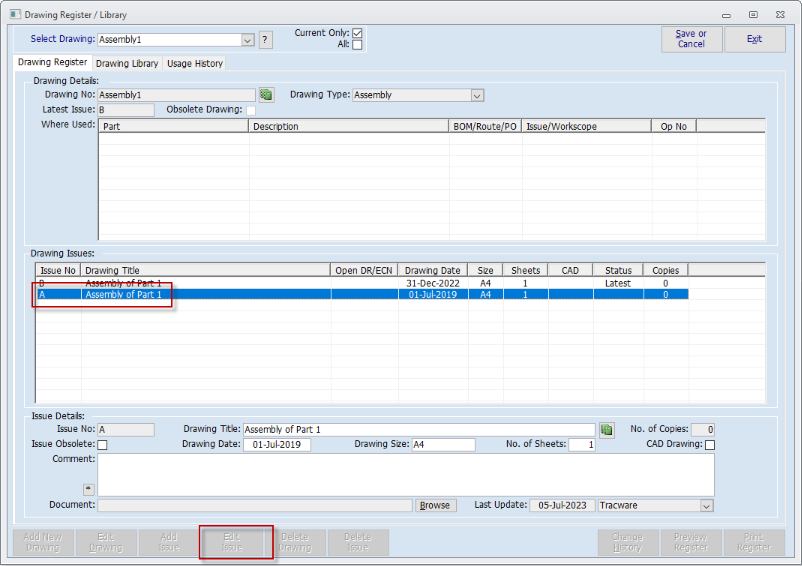Screen dimensions: 802x566
Task: Toggle the Current Only checkbox
Action: pos(357,33)
